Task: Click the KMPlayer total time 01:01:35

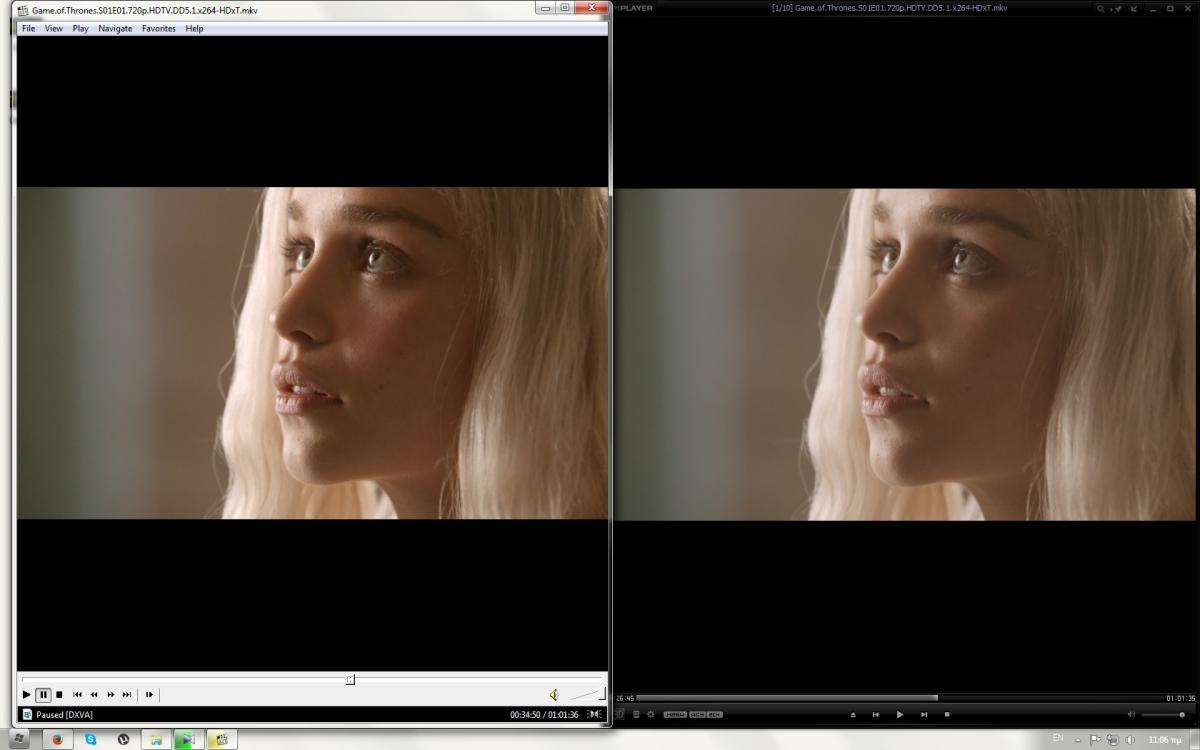Action: pyautogui.click(x=1180, y=698)
